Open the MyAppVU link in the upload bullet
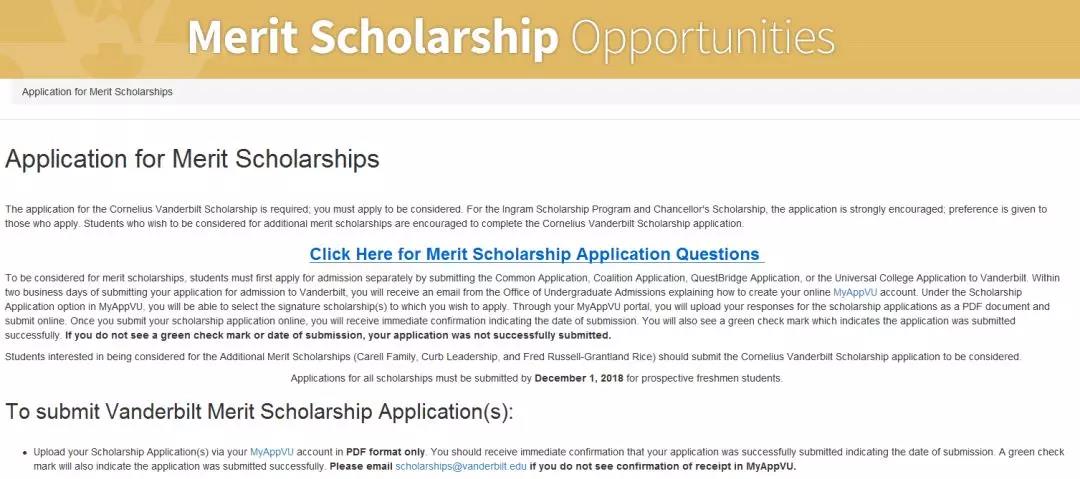 (273, 452)
